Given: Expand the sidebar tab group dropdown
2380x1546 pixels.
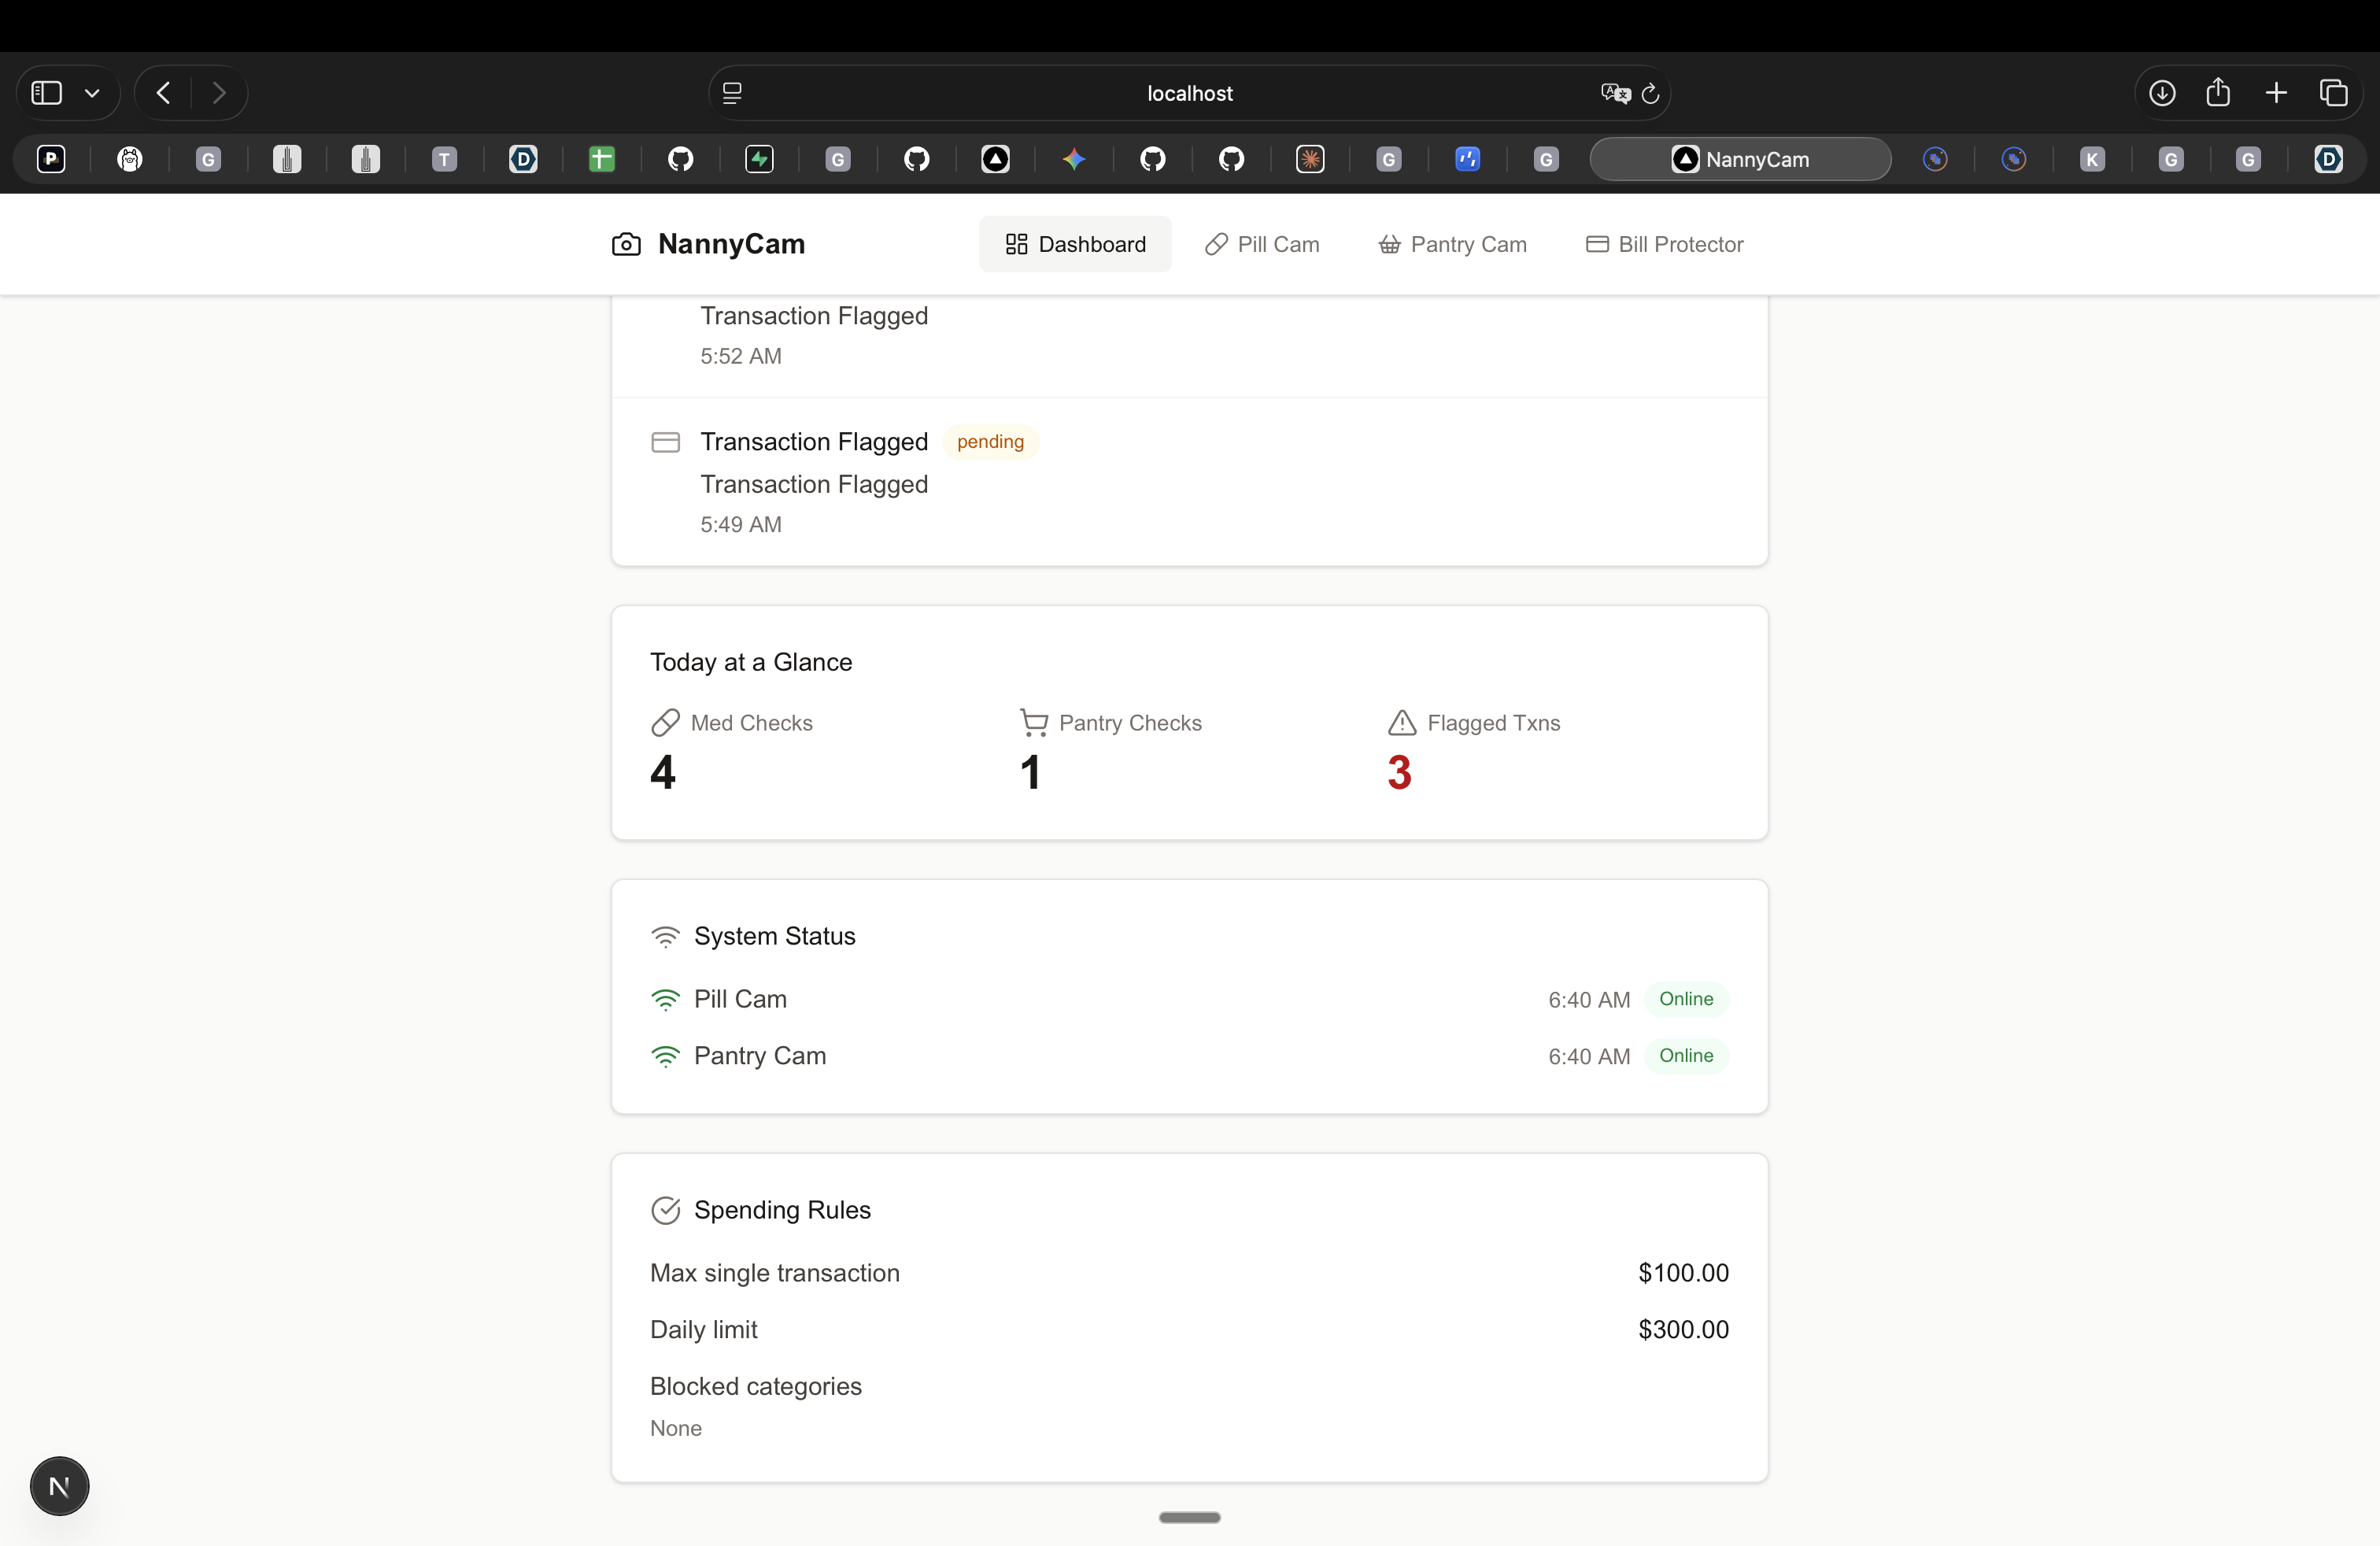Looking at the screenshot, I should point(92,93).
